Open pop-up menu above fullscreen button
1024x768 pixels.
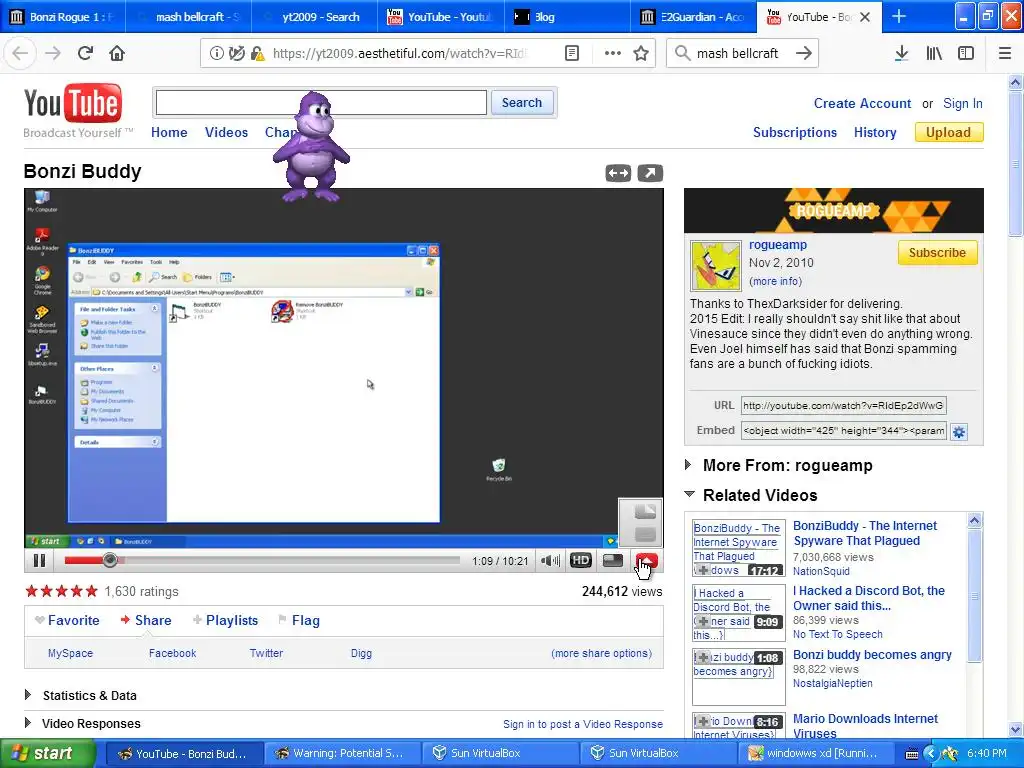(641, 522)
